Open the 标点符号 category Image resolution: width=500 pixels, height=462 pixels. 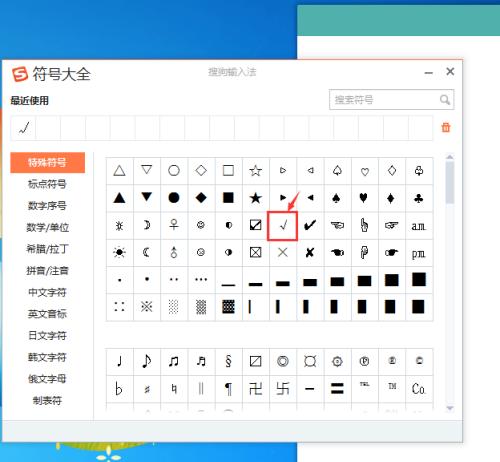[47, 184]
